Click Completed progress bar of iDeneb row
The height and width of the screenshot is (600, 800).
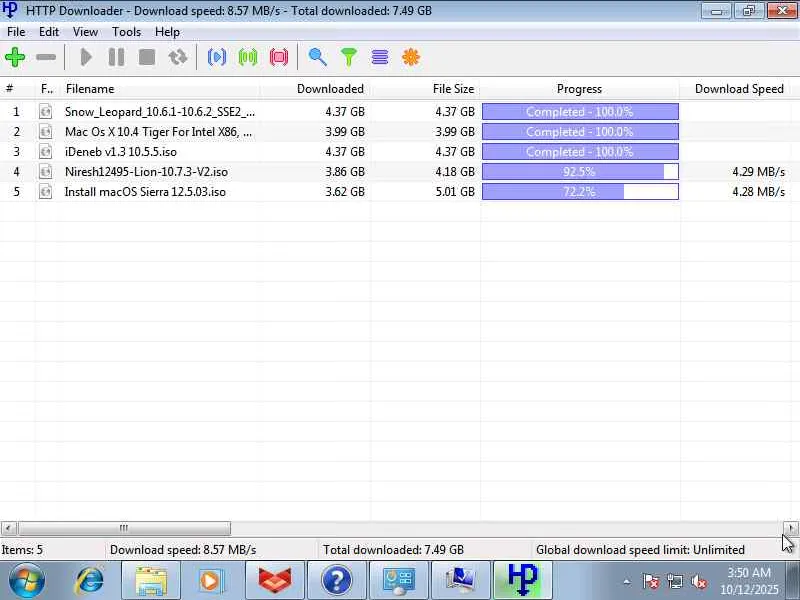(x=580, y=152)
